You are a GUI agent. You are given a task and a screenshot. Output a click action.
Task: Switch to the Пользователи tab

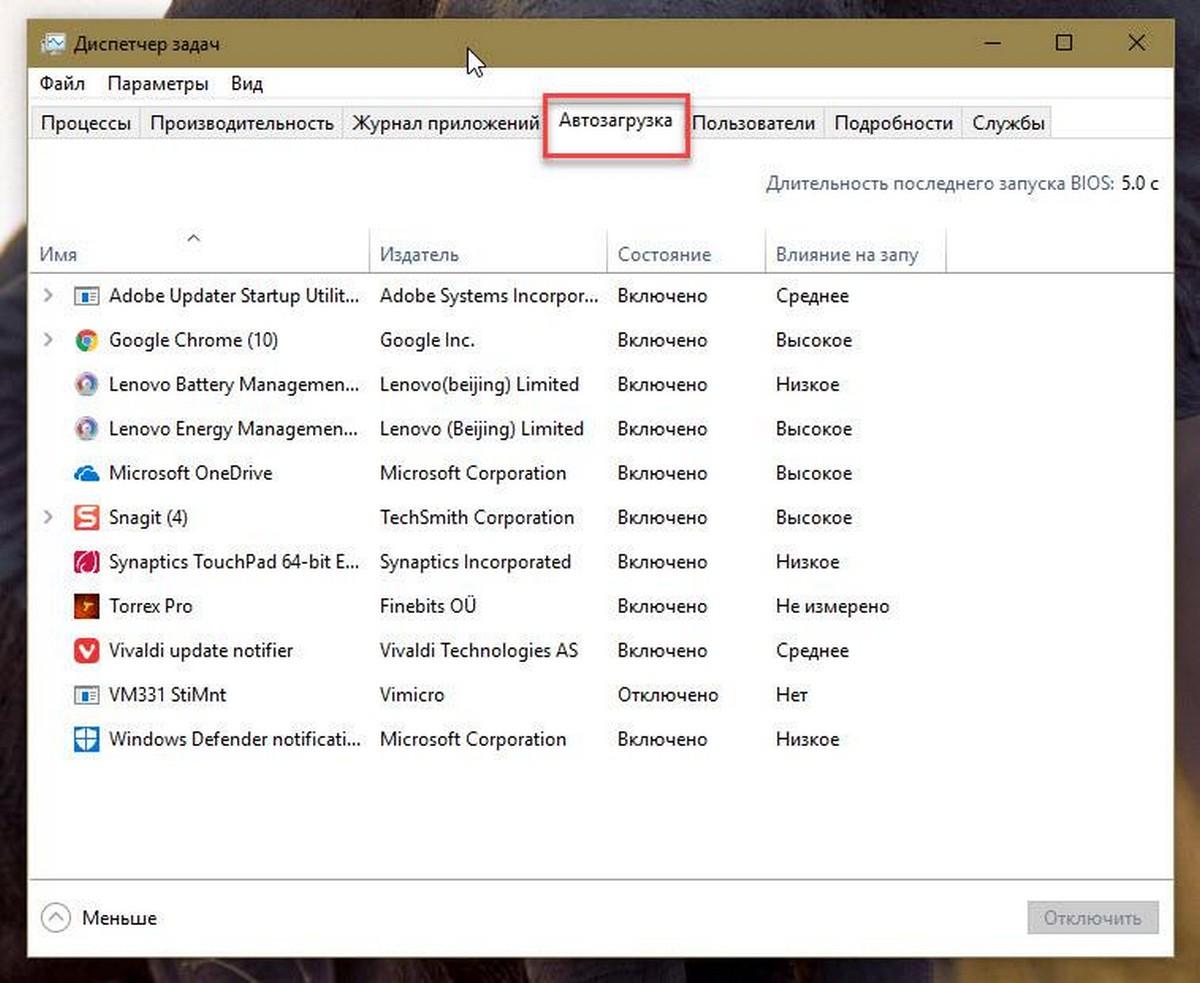coord(754,123)
